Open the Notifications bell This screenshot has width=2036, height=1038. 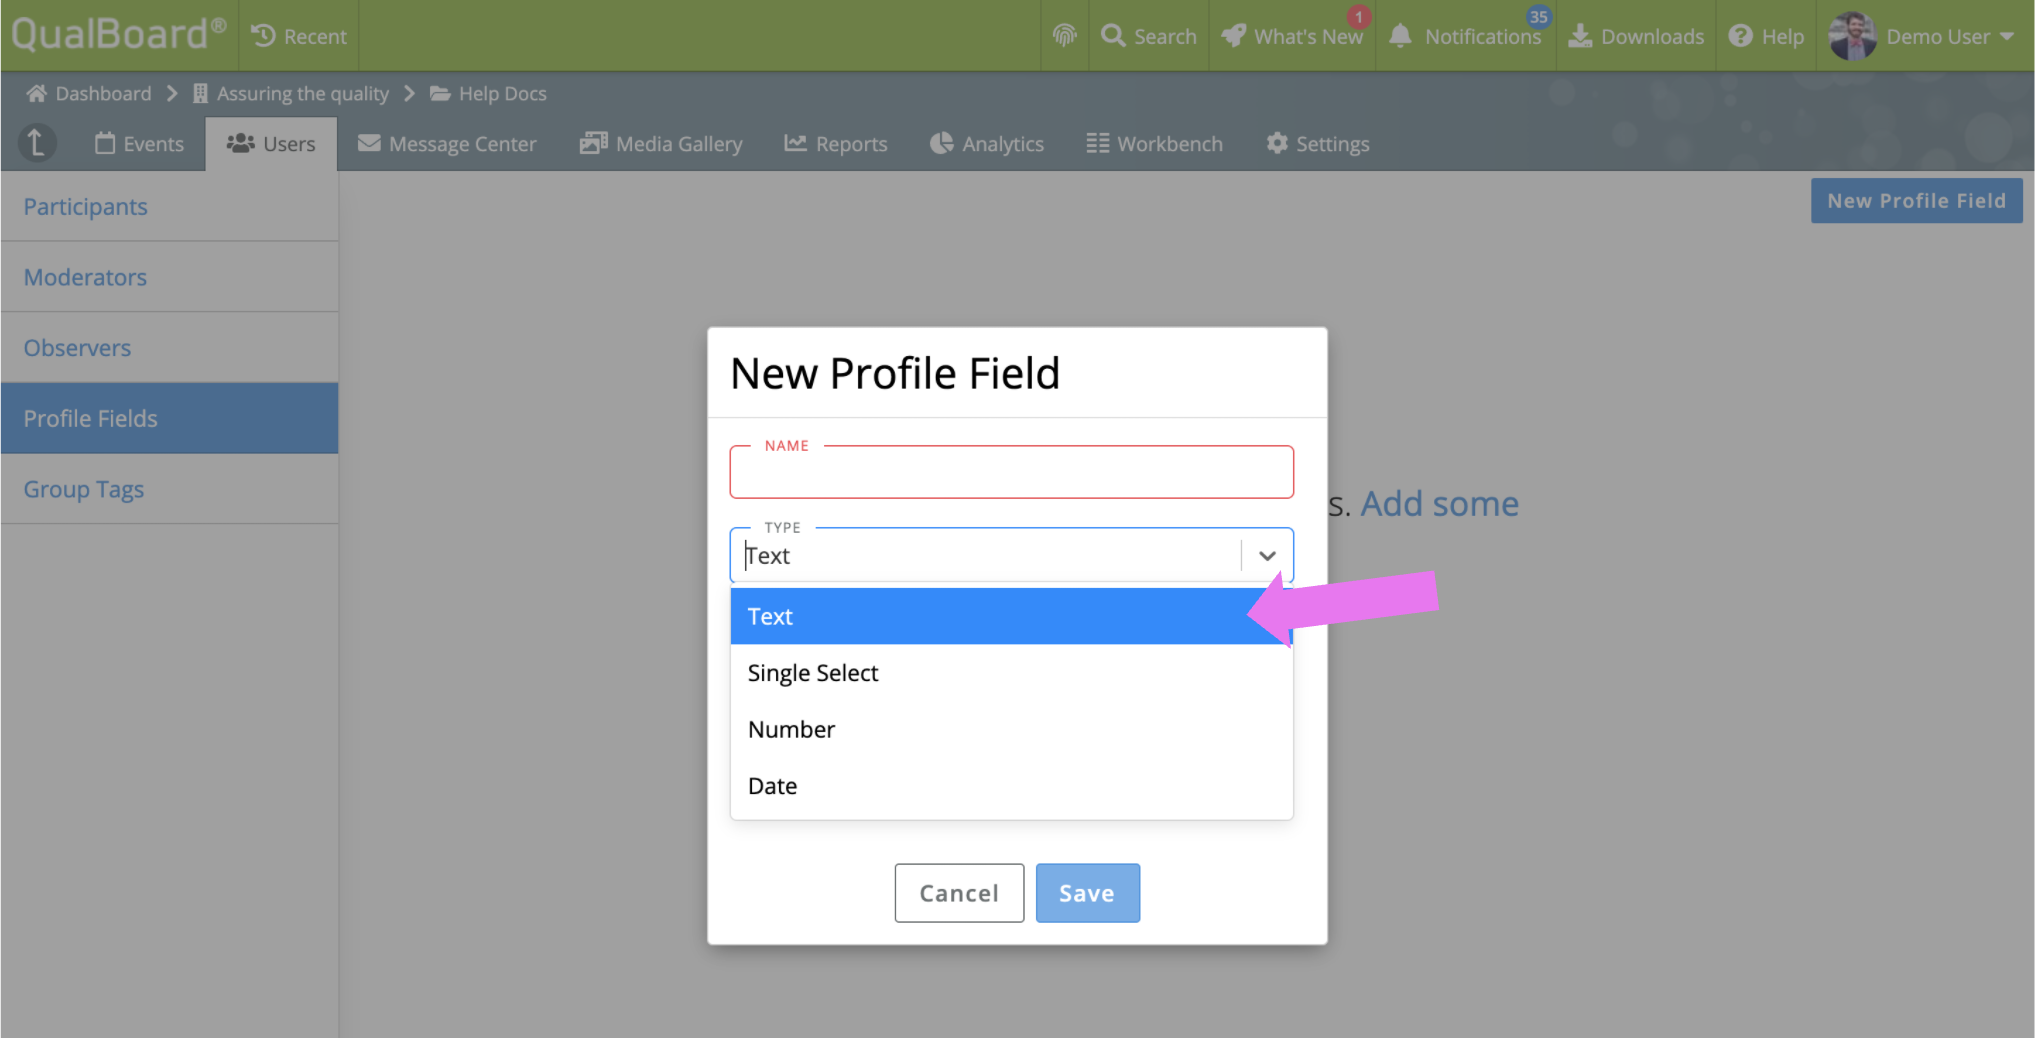coord(1400,36)
